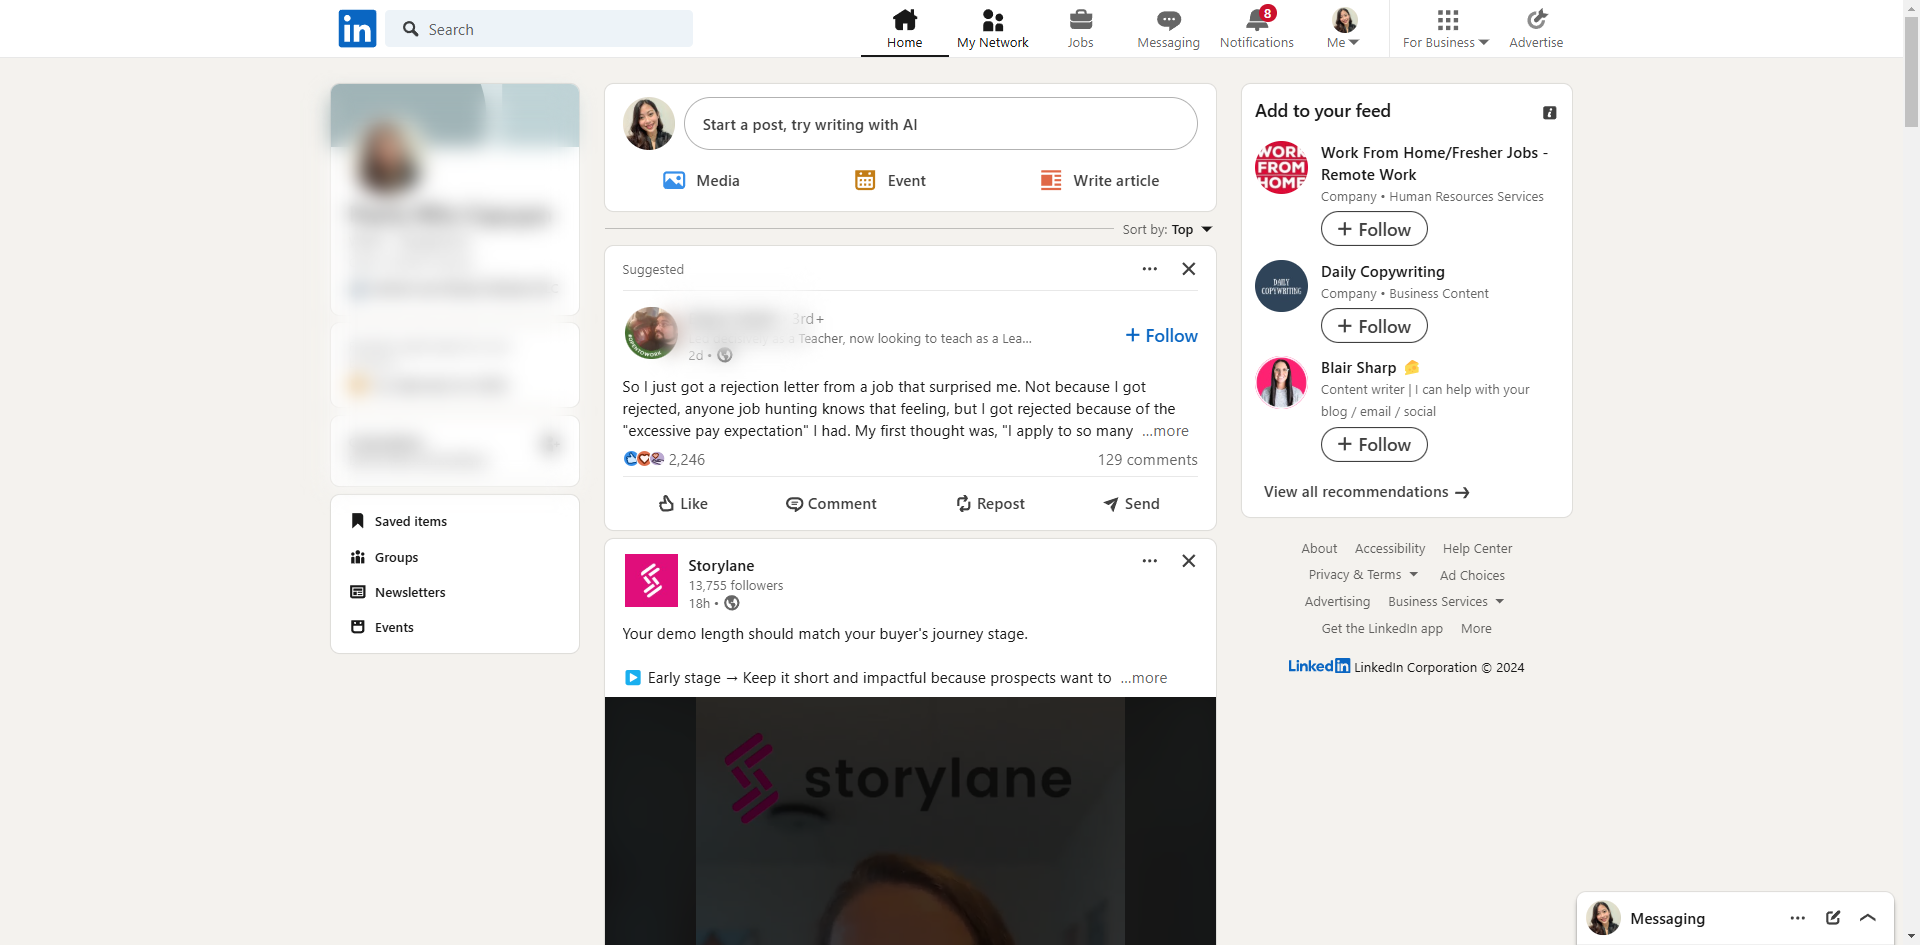
Task: Open the Sort by Top dropdown
Action: 1167,230
